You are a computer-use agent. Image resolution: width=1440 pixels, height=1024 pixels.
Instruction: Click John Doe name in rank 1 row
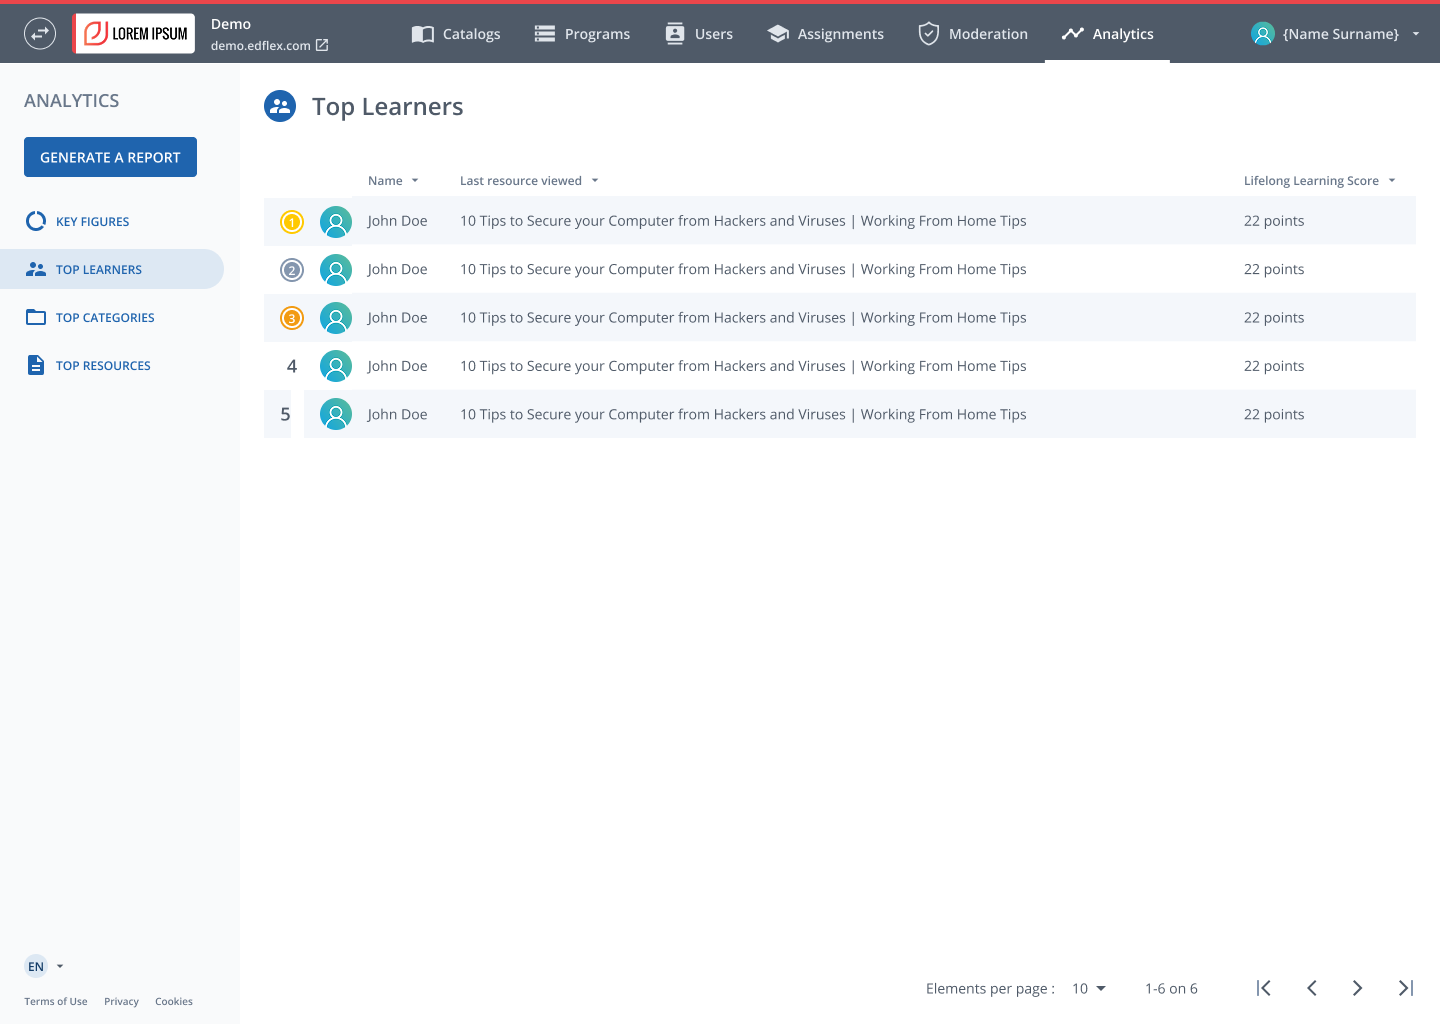[x=397, y=221]
